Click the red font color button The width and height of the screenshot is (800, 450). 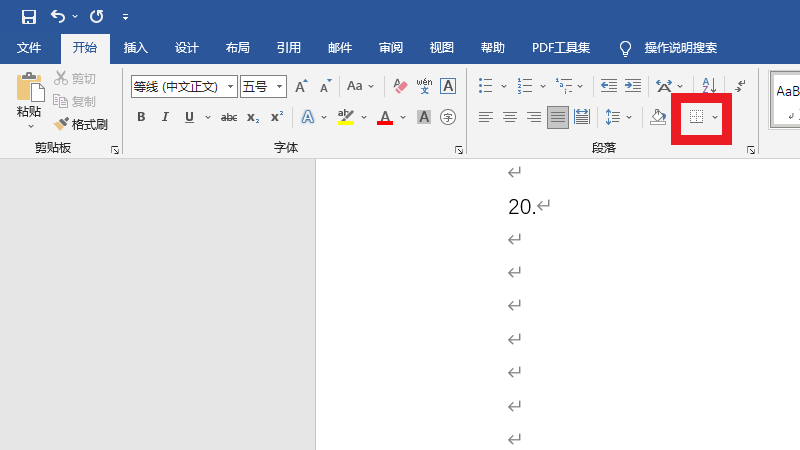(385, 117)
